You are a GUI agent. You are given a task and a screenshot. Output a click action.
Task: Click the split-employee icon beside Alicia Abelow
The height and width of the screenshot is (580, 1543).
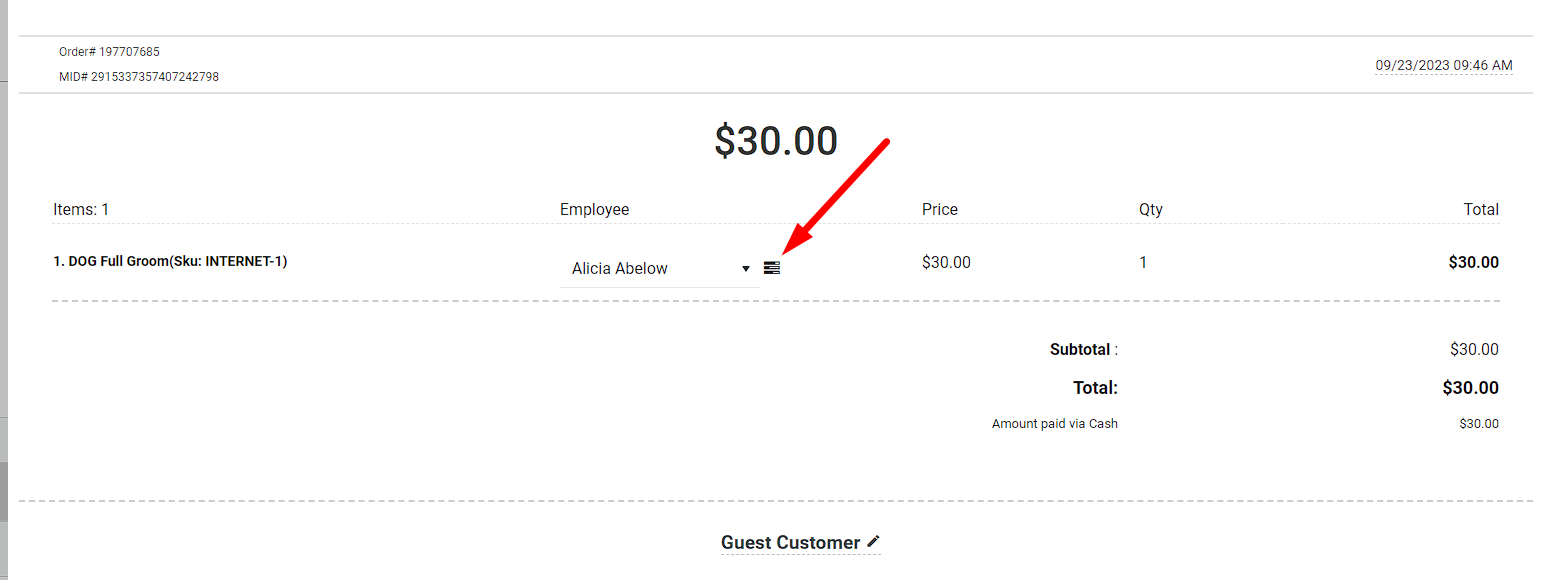(x=772, y=268)
